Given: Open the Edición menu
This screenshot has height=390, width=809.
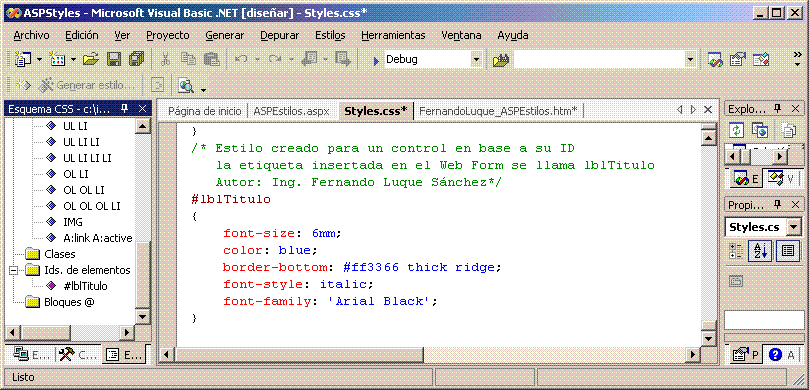Looking at the screenshot, I should pos(82,35).
